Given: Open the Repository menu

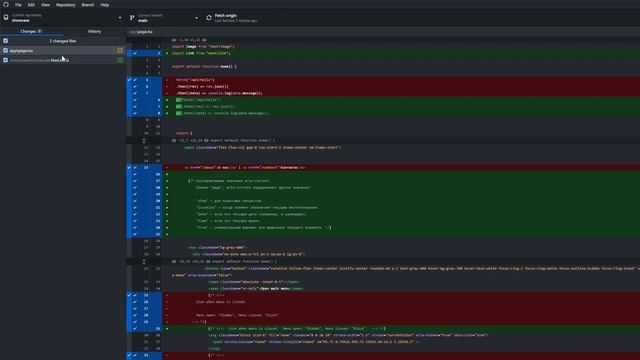Looking at the screenshot, I should pyautogui.click(x=66, y=5).
